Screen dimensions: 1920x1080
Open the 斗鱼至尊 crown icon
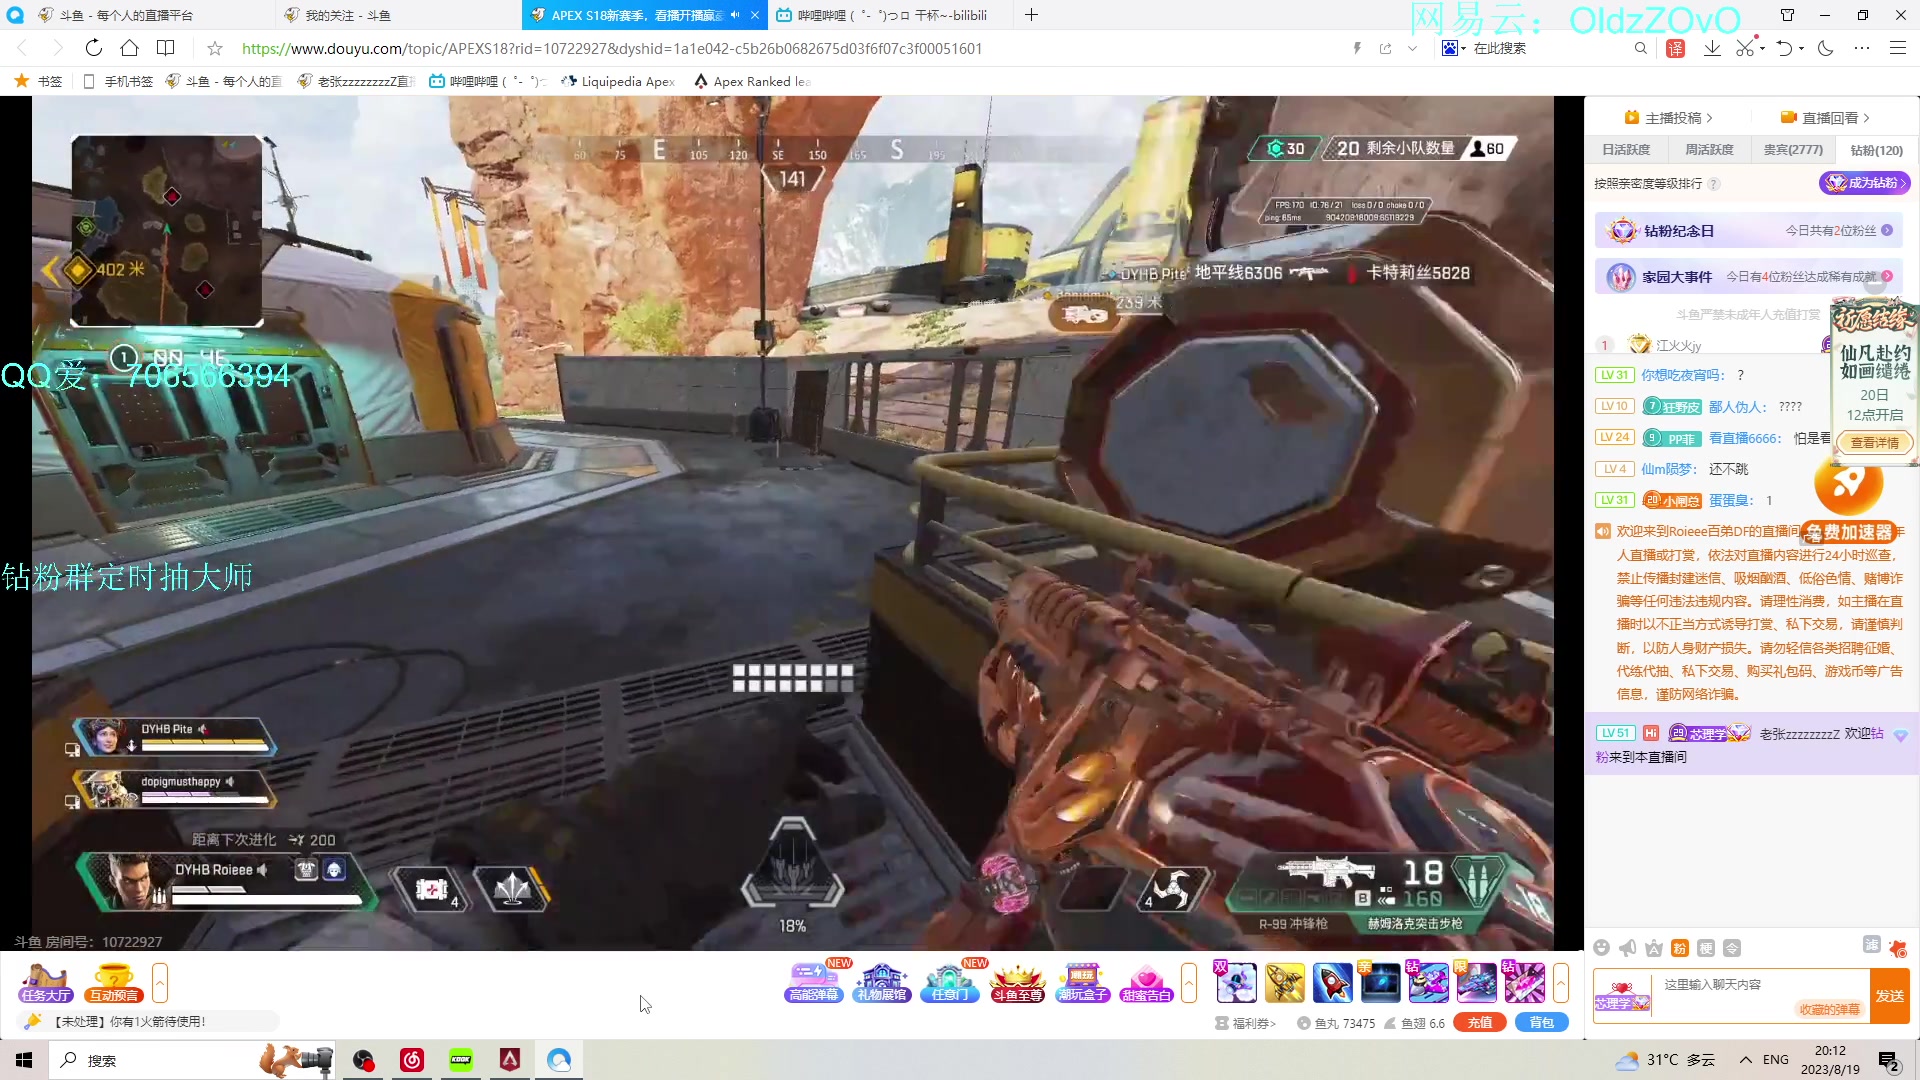(x=1017, y=982)
